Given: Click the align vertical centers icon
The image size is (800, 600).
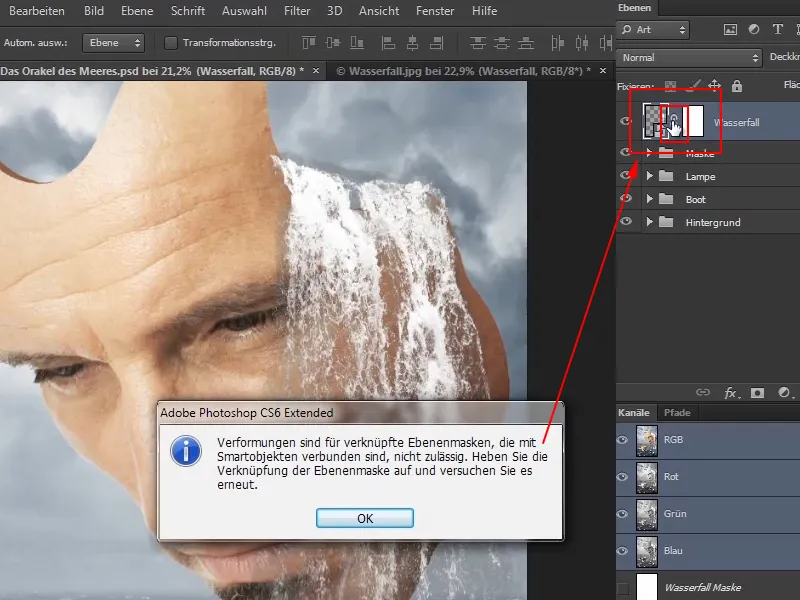Looking at the screenshot, I should click(333, 43).
